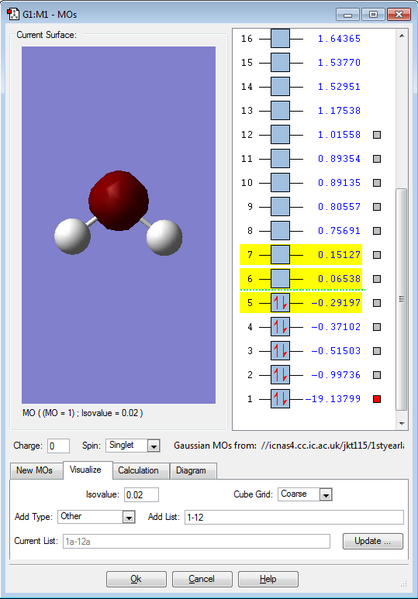The height and width of the screenshot is (599, 418).
Task: Maximize the G1:M1 - MOs window
Action: coord(373,15)
